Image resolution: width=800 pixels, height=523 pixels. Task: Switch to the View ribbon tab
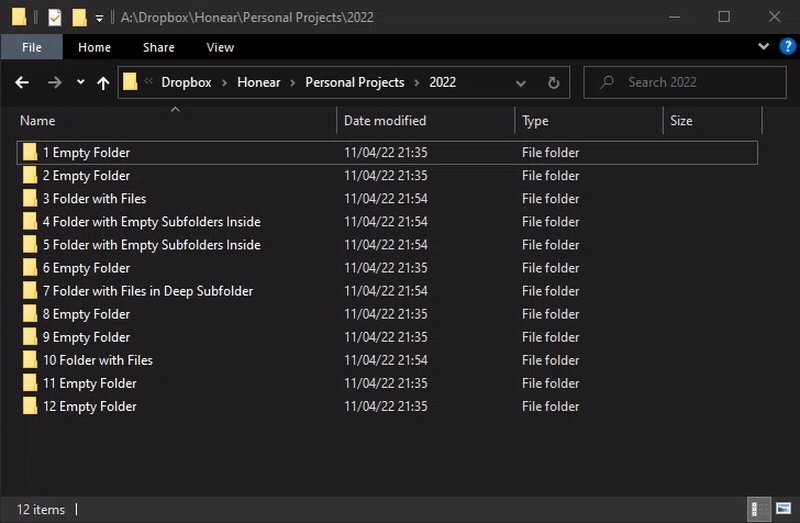pyautogui.click(x=219, y=47)
